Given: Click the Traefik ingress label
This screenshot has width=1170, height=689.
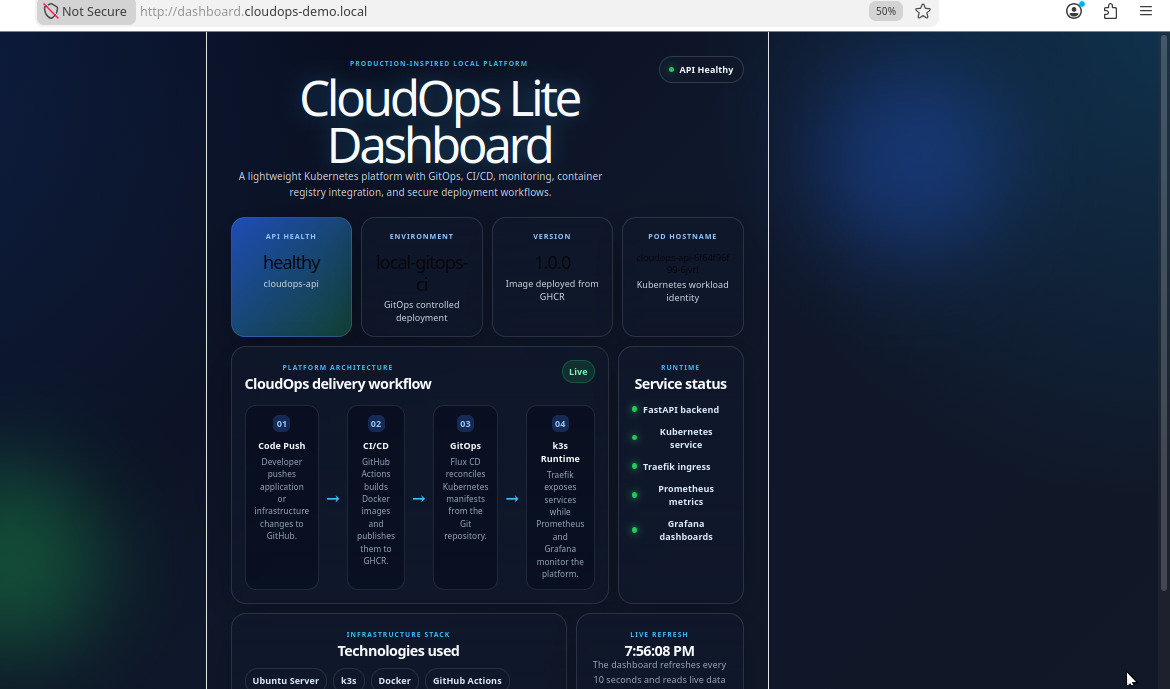Looking at the screenshot, I should click(676, 467).
